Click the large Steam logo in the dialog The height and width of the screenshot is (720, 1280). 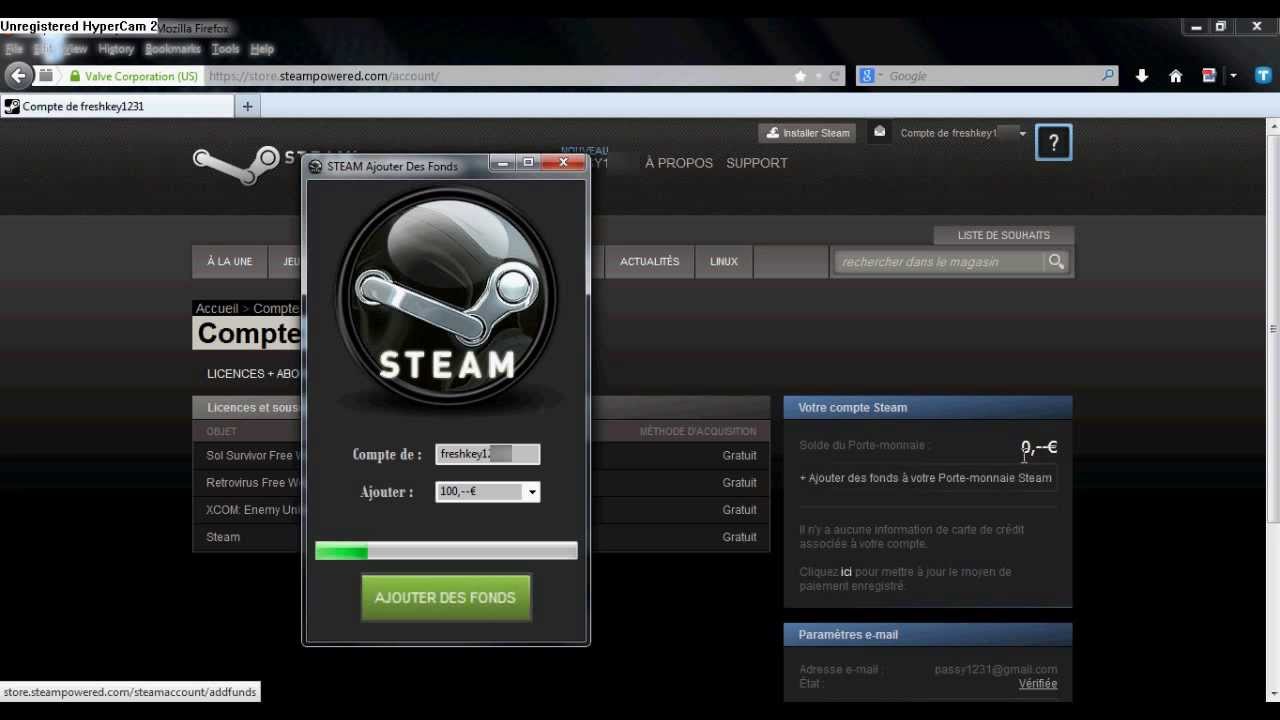[446, 298]
